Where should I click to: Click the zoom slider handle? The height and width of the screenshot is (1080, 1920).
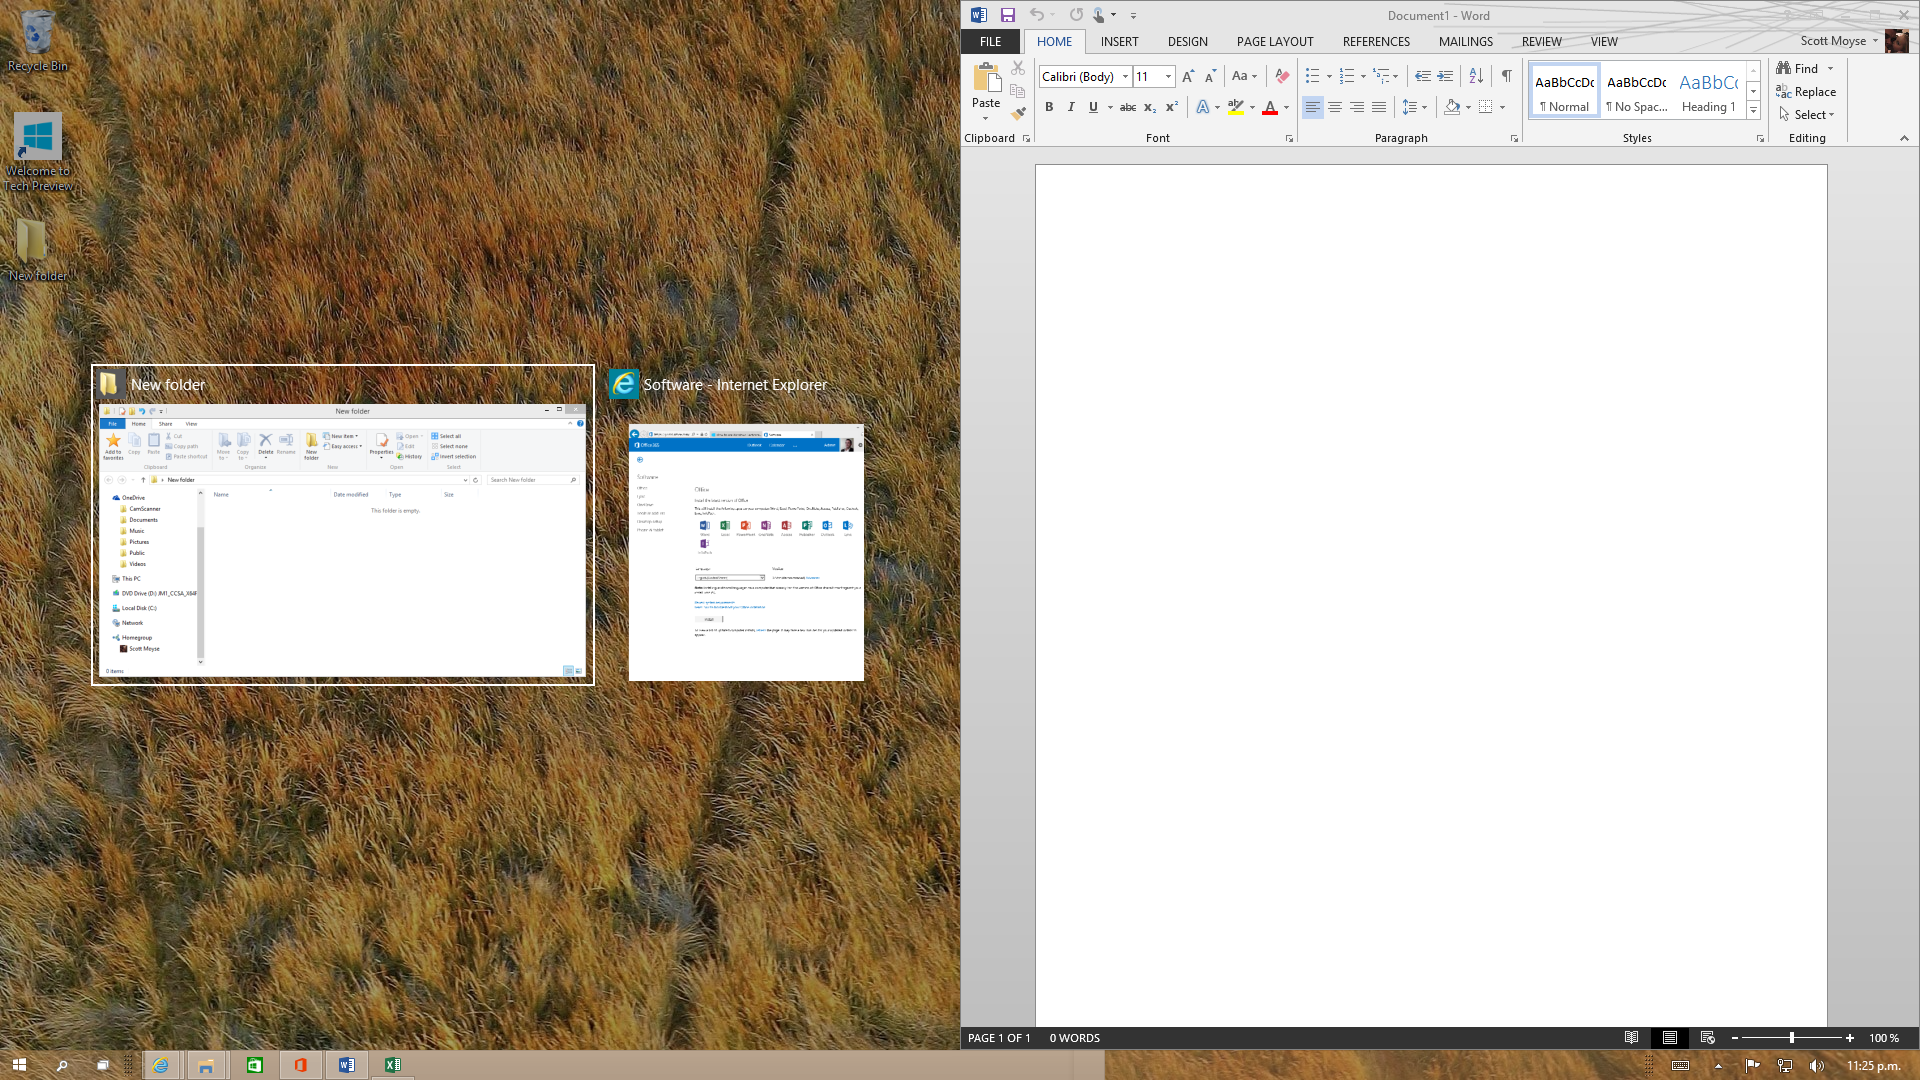(x=1791, y=1038)
